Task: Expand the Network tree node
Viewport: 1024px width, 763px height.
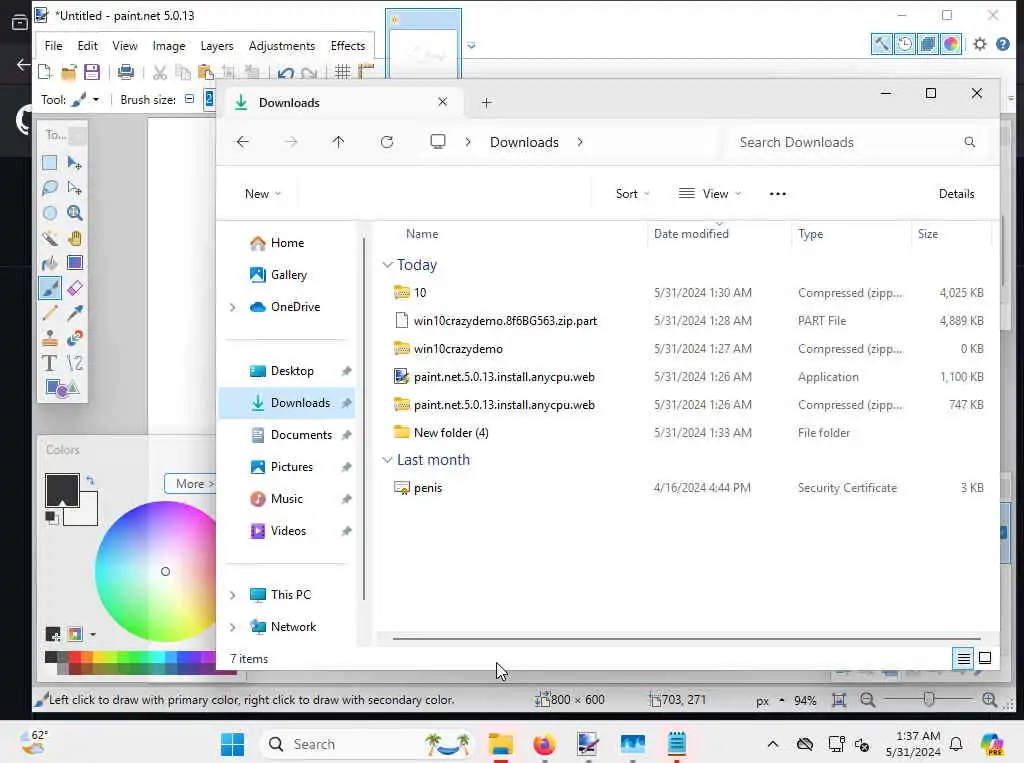Action: coord(232,627)
